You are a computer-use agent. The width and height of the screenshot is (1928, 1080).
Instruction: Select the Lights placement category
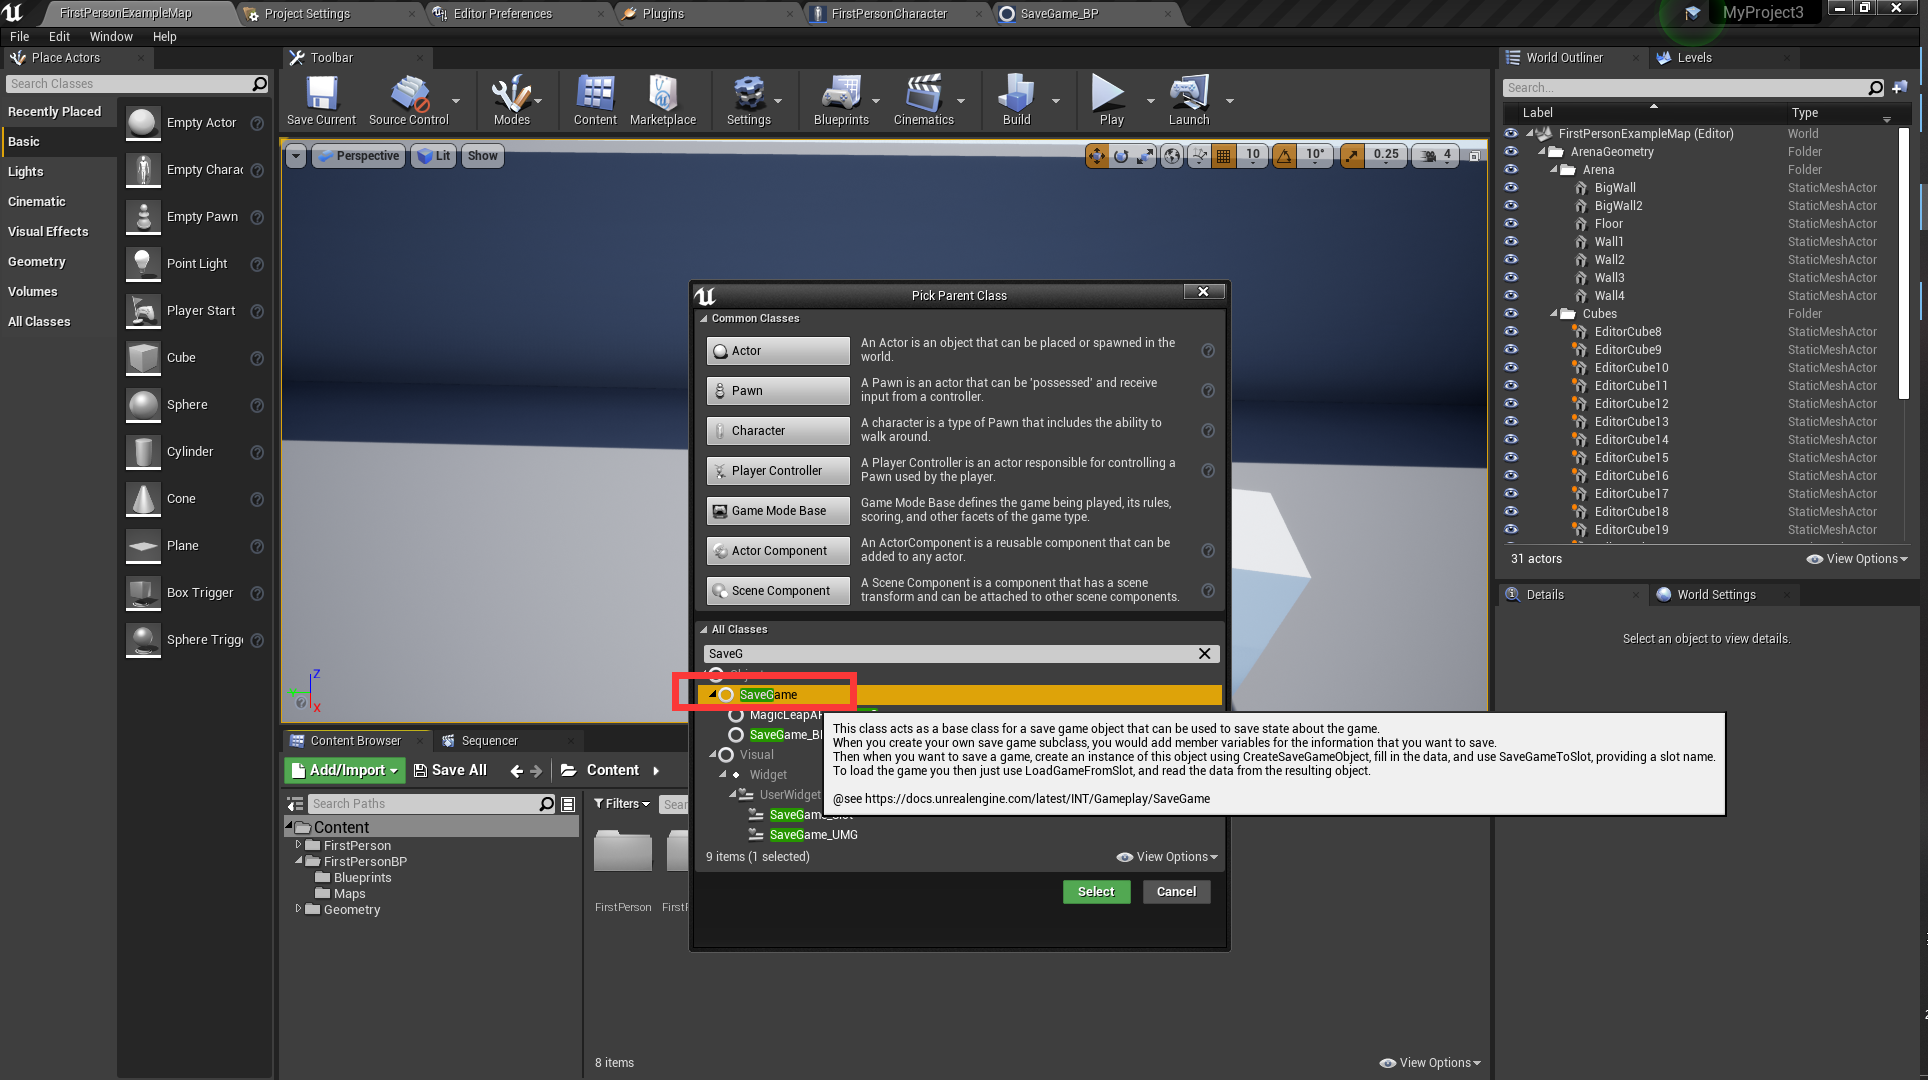tap(26, 172)
